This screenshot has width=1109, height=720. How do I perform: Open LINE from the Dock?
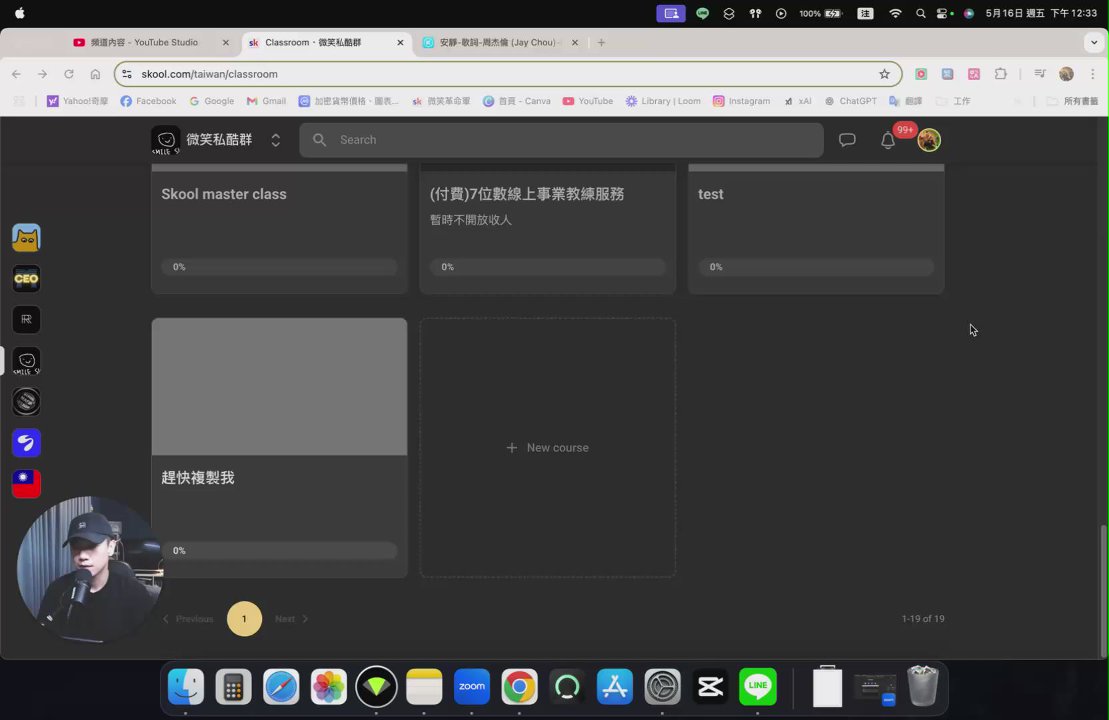click(x=757, y=687)
